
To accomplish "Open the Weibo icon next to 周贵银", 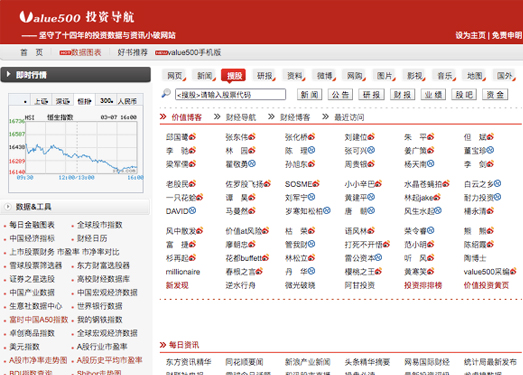I will [371, 164].
